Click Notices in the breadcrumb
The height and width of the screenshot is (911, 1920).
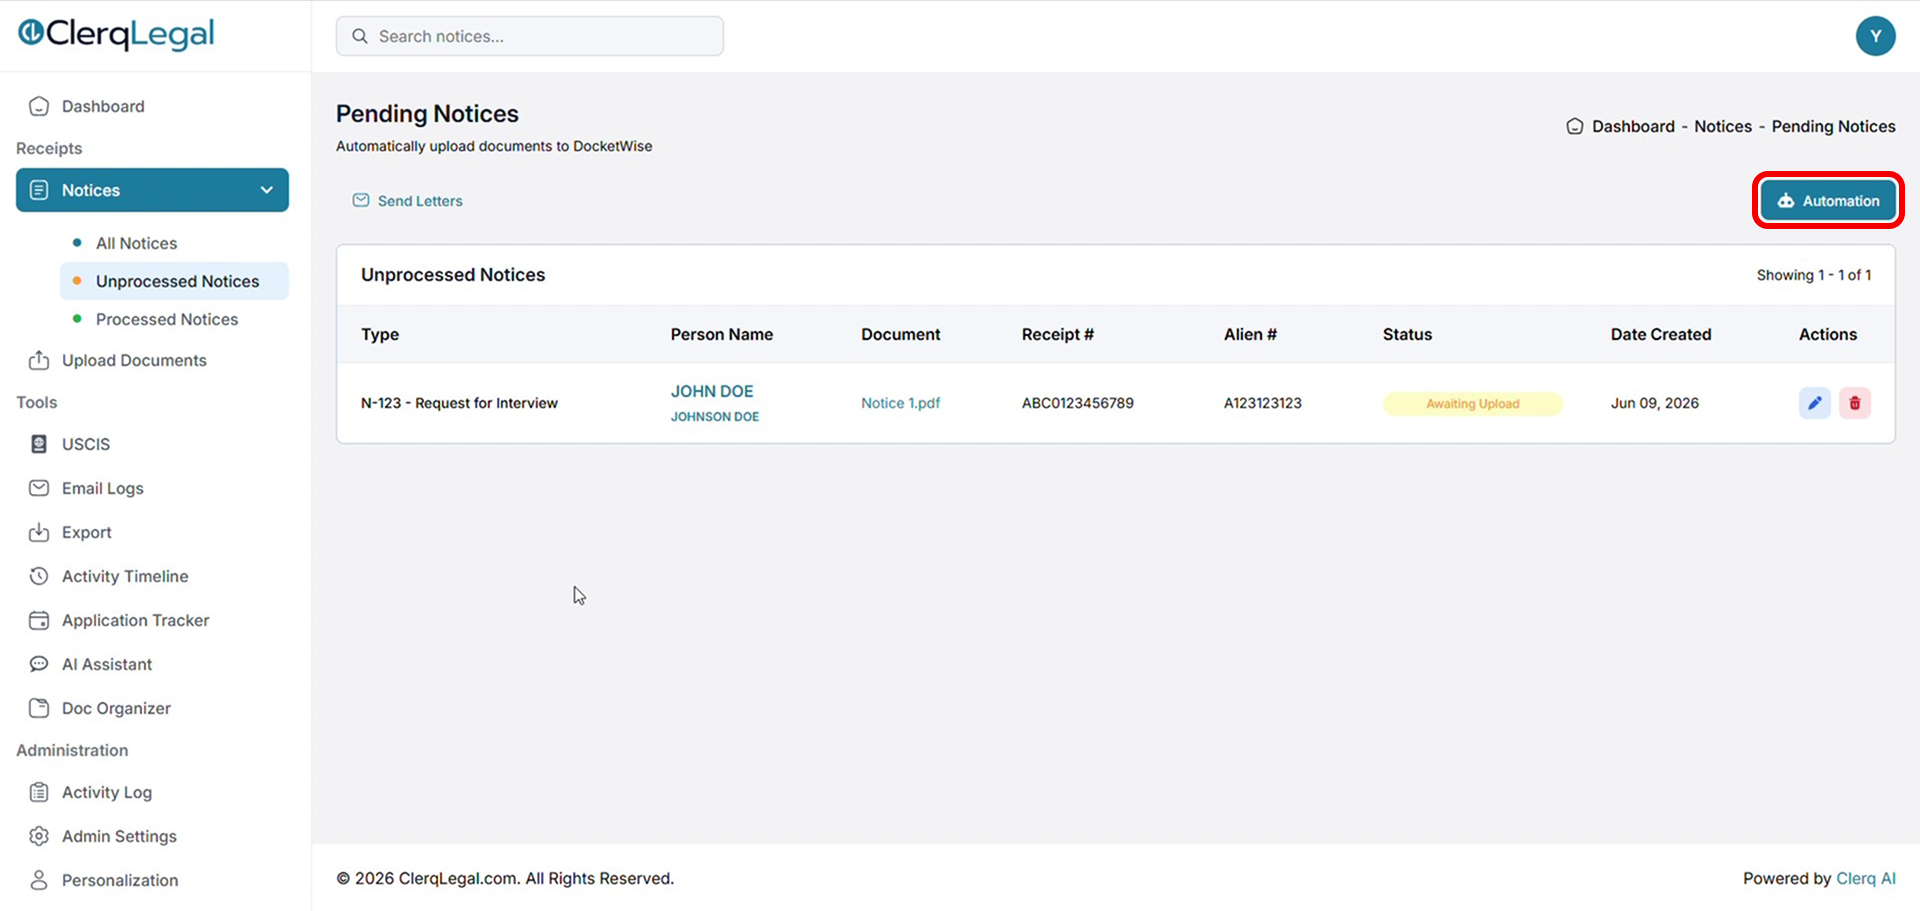[1723, 126]
